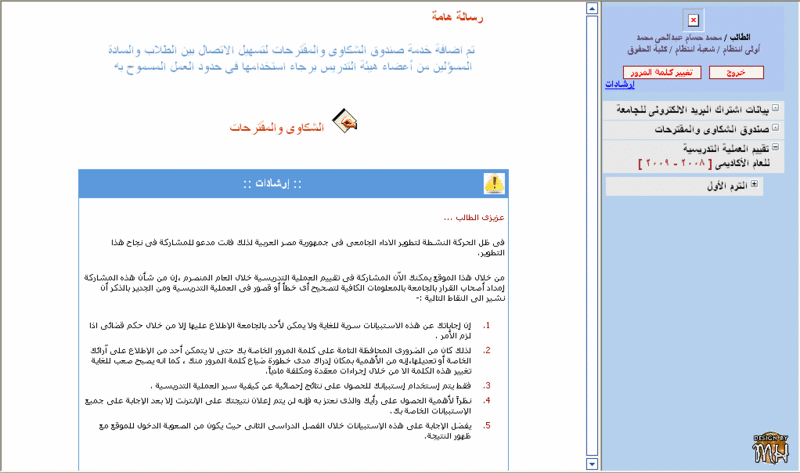Collapse بيانات اشتراك البريد الالكترونى للجامعة item

point(776,108)
